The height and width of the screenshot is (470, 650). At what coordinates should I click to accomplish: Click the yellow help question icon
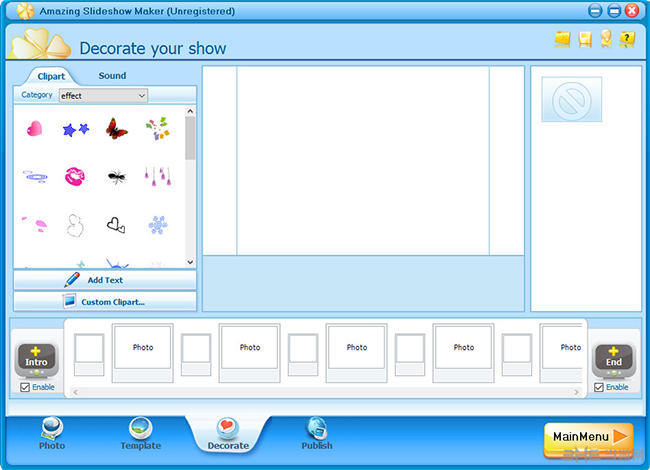point(627,39)
